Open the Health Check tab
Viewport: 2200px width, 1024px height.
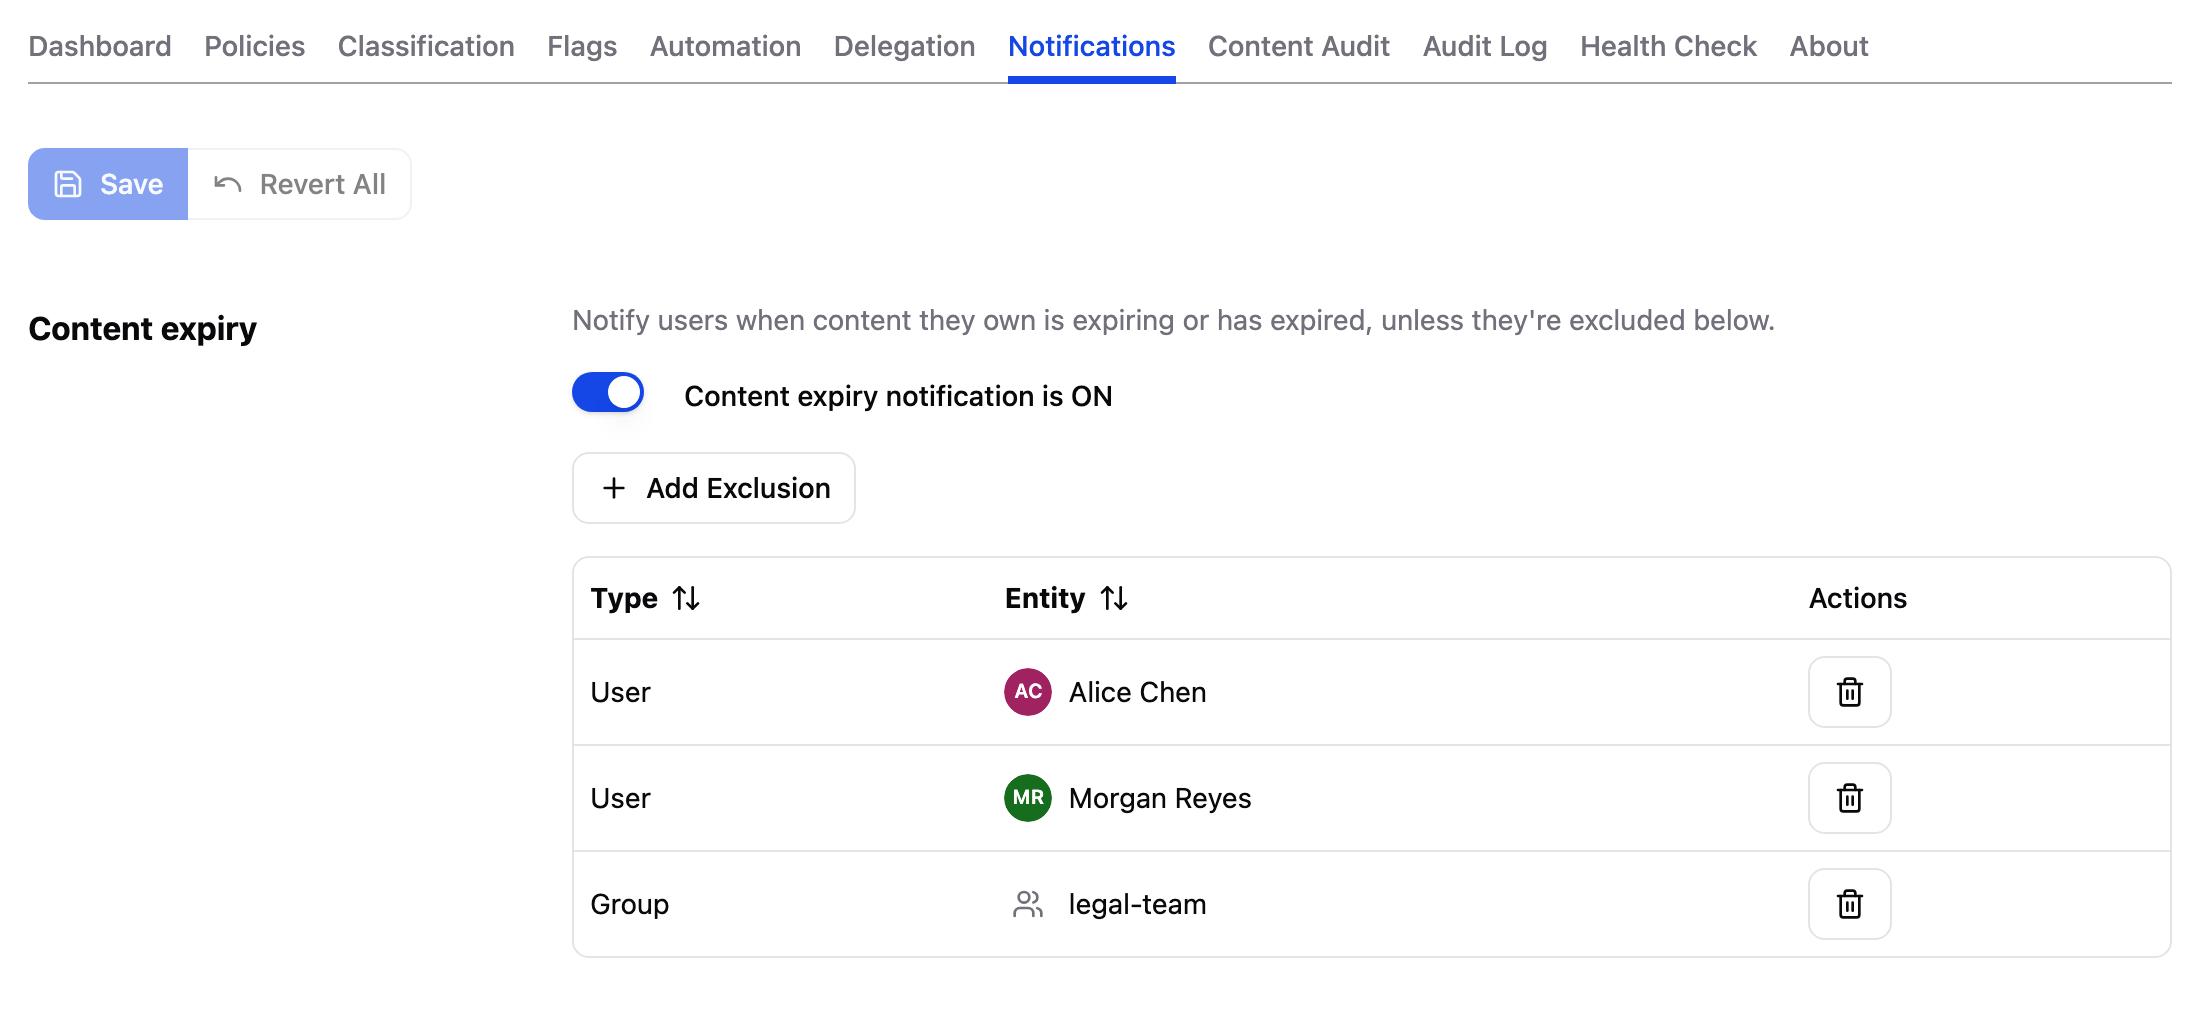click(x=1668, y=46)
